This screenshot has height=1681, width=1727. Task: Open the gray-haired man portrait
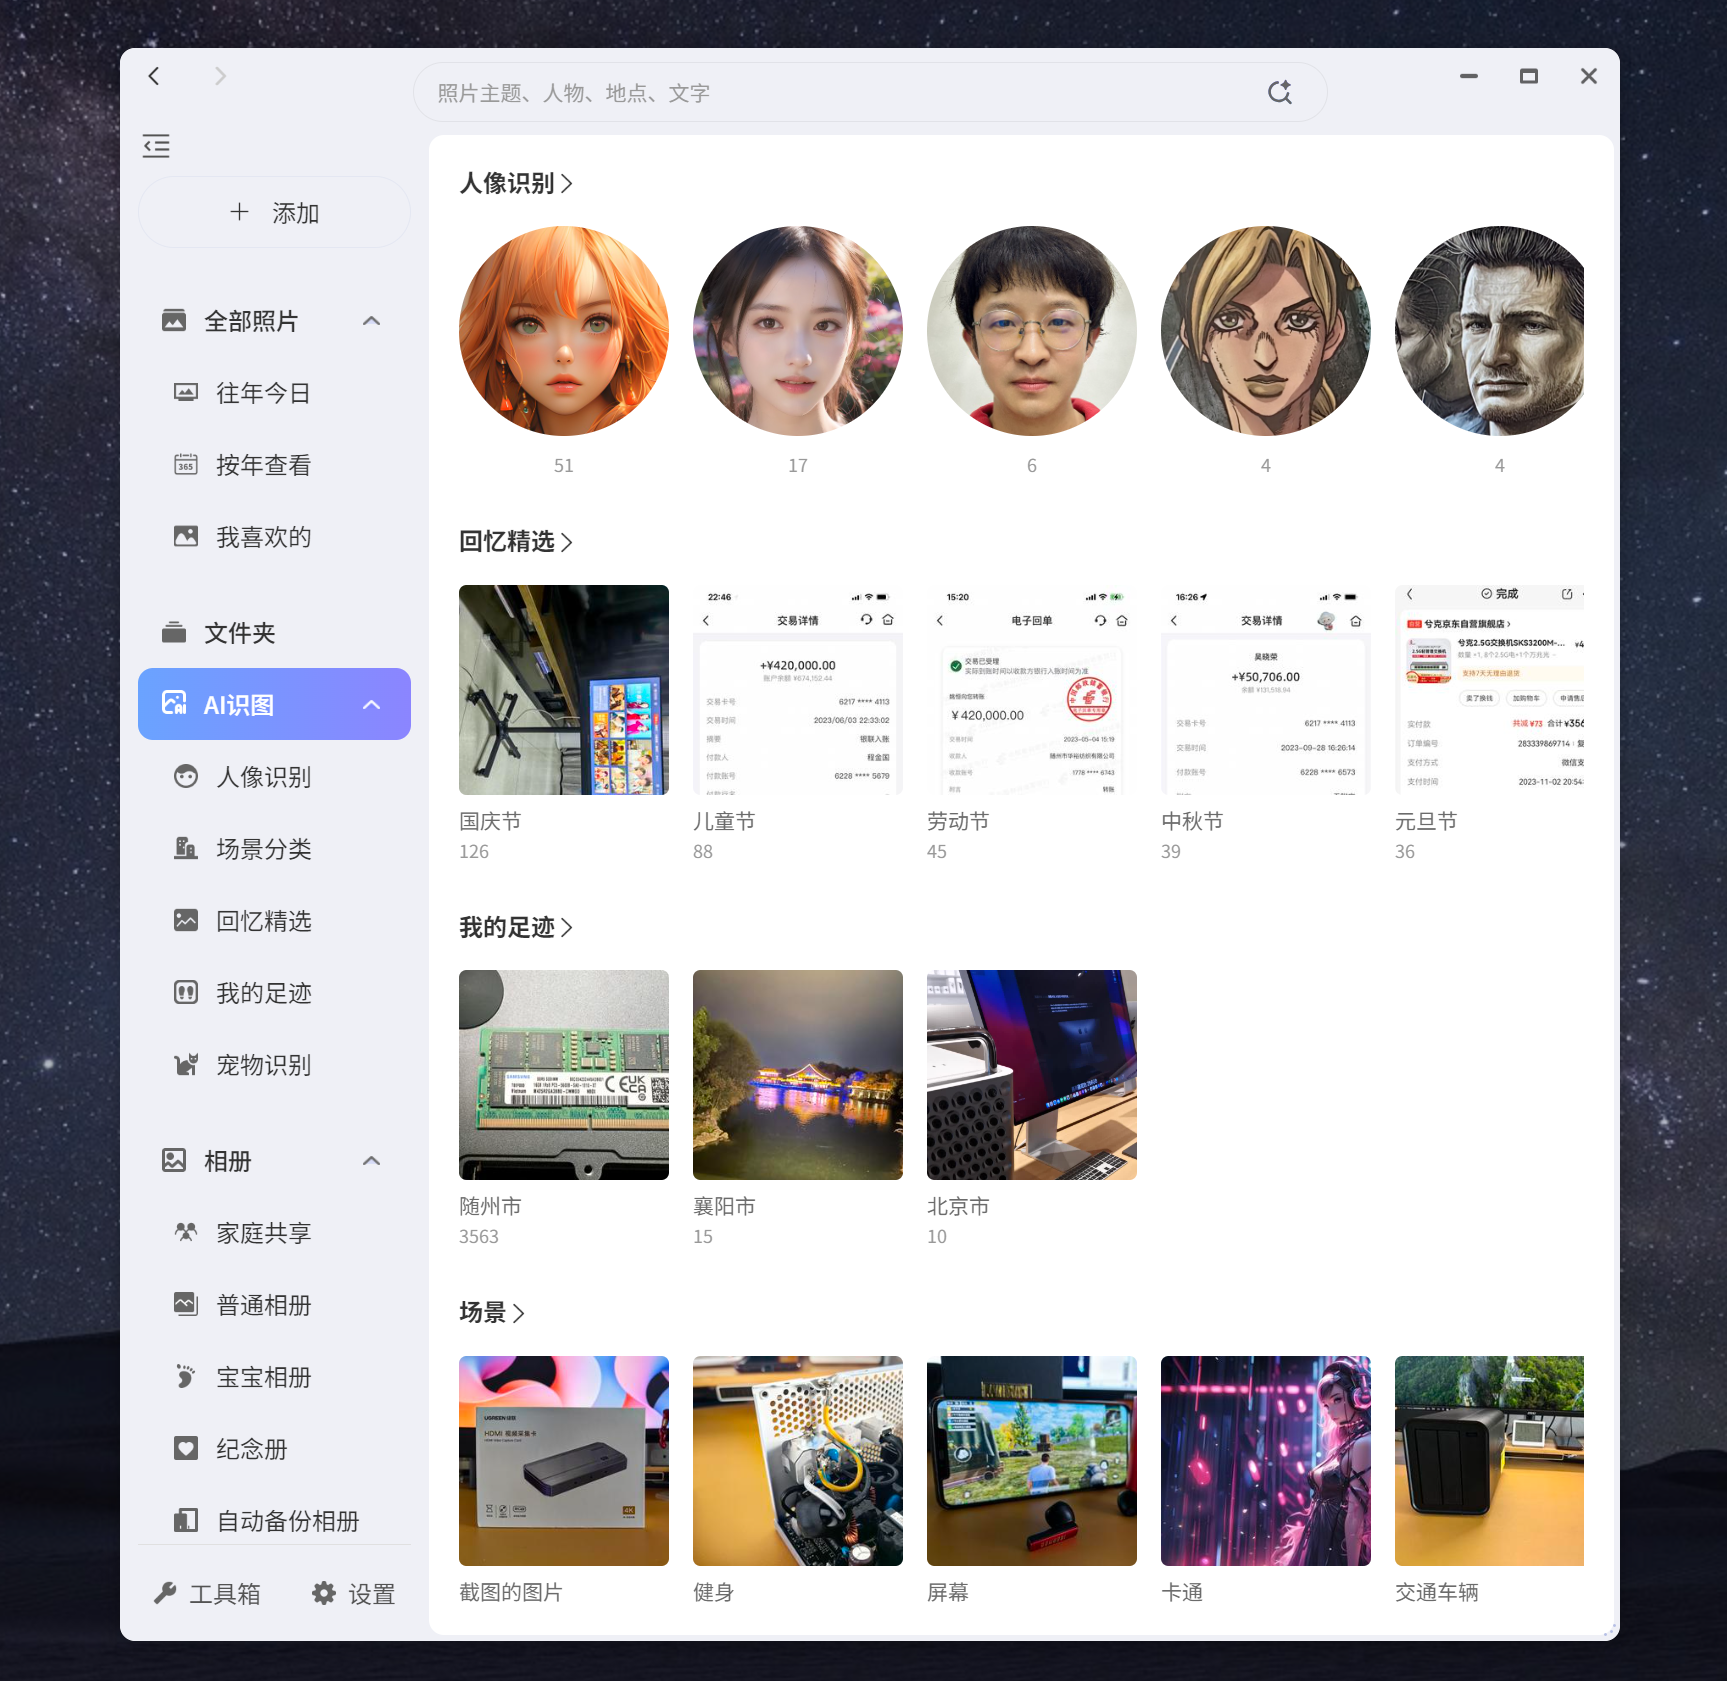pos(1490,331)
